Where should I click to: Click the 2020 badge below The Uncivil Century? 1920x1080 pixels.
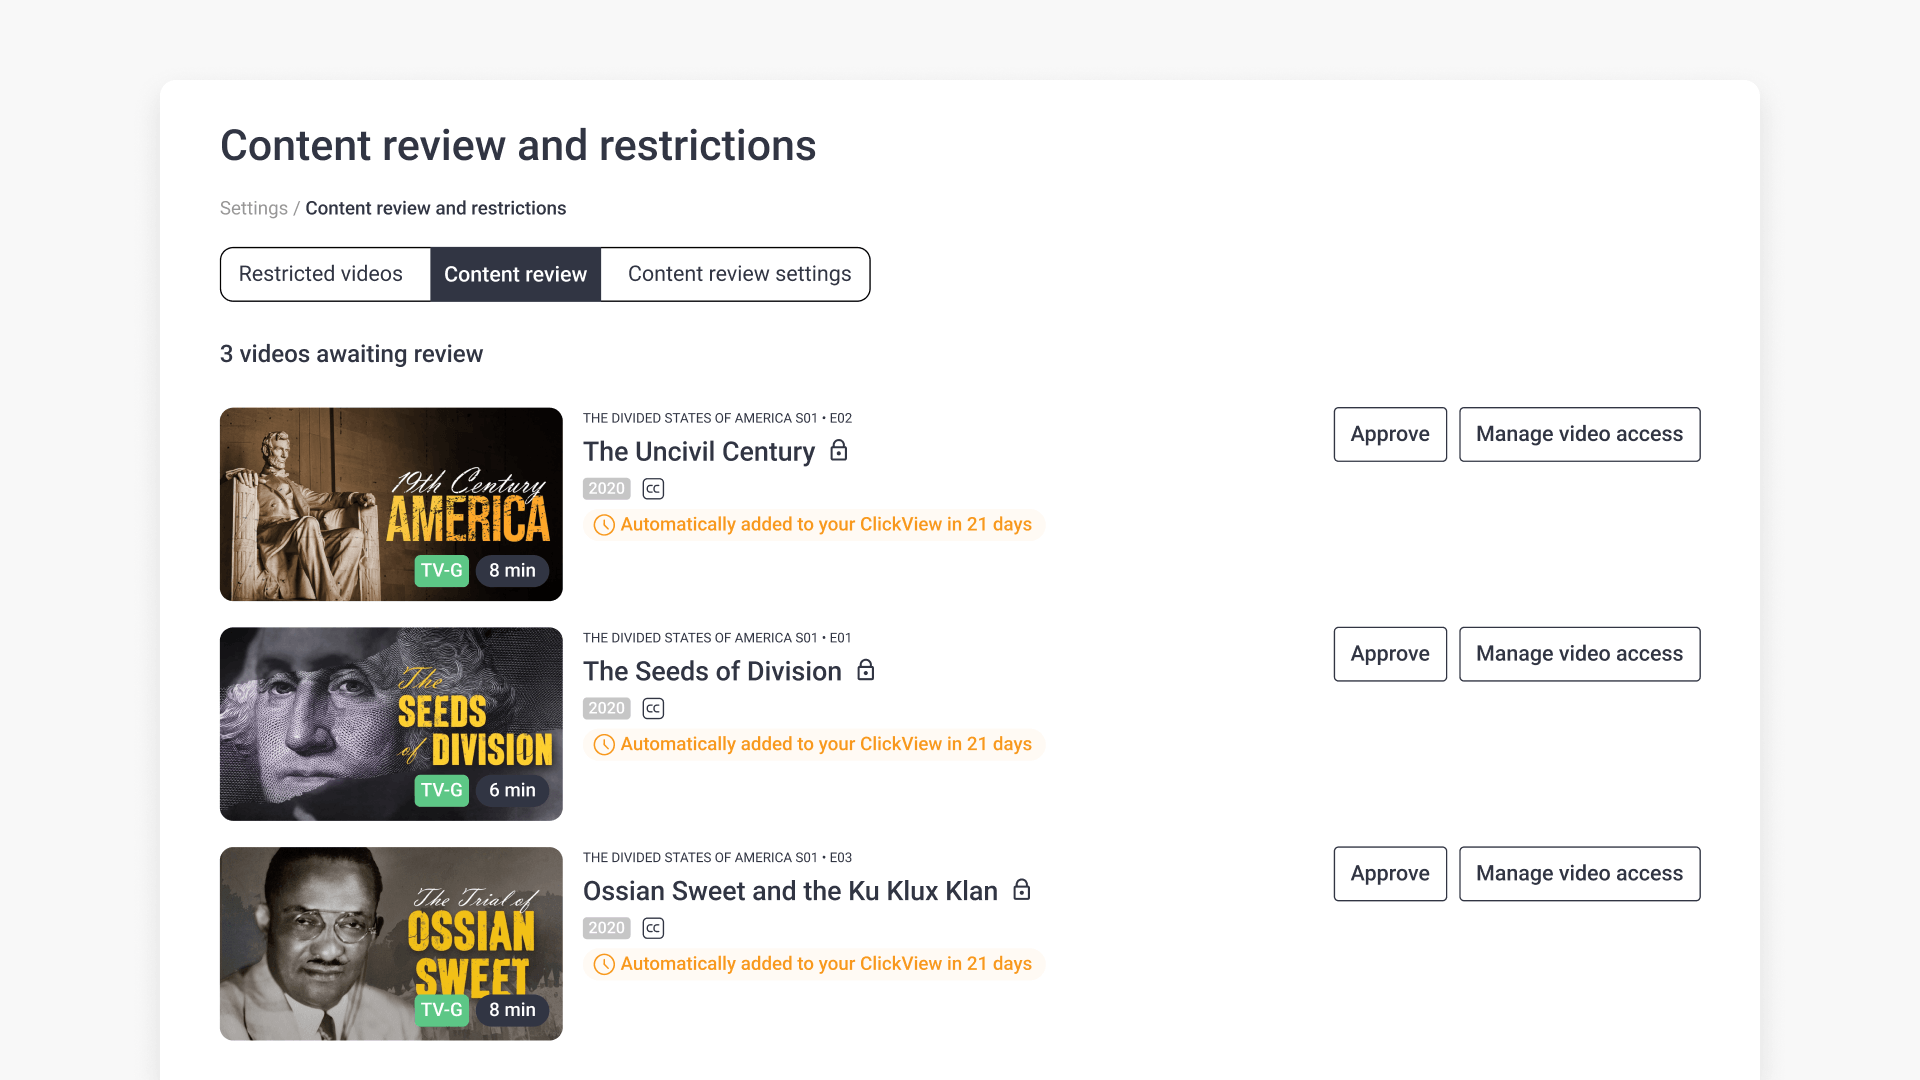pos(606,488)
